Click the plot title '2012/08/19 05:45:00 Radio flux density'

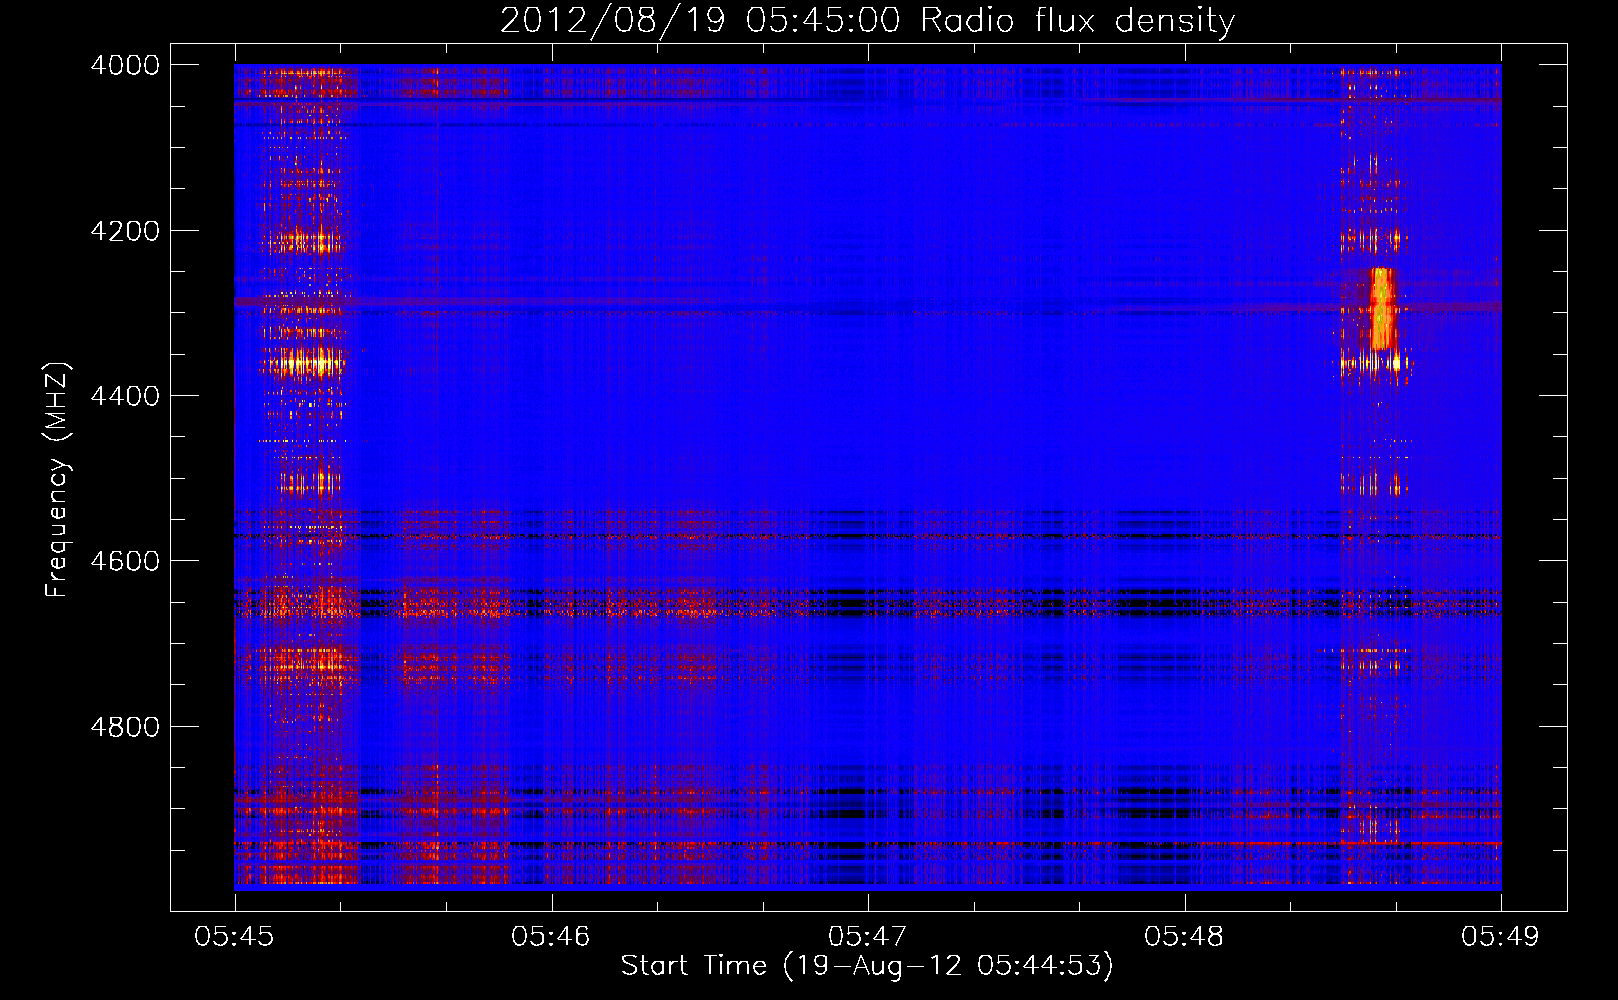click(867, 21)
